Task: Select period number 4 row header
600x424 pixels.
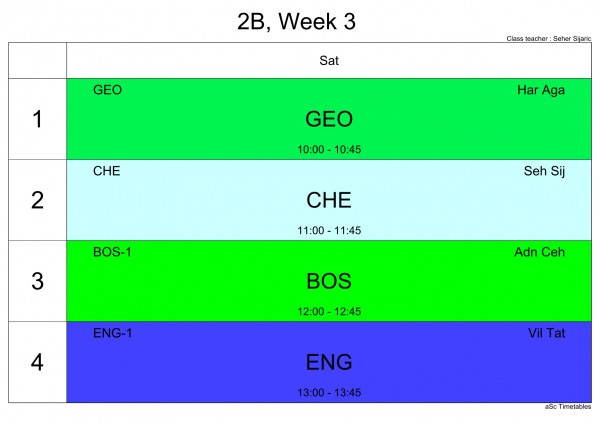Action: 38,362
